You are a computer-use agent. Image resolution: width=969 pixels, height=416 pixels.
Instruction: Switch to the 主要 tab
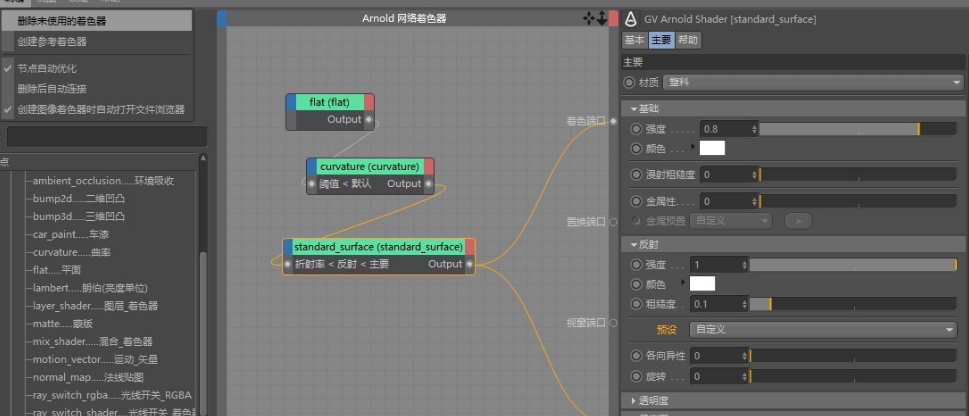click(x=661, y=40)
